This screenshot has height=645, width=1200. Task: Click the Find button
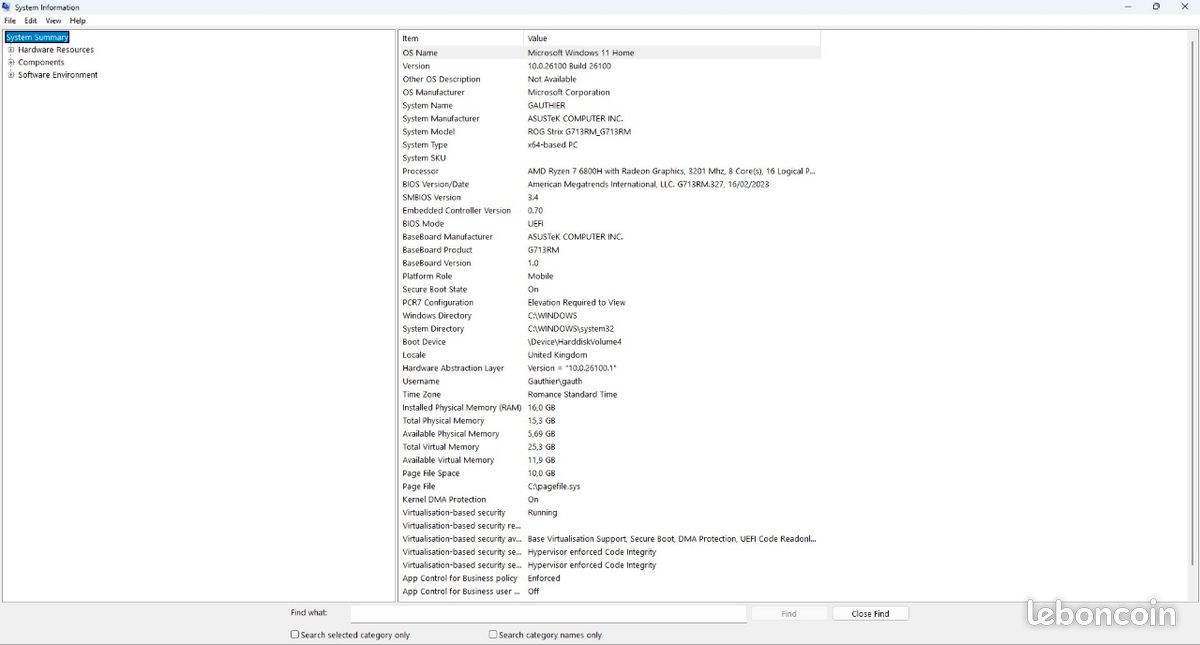coord(789,613)
